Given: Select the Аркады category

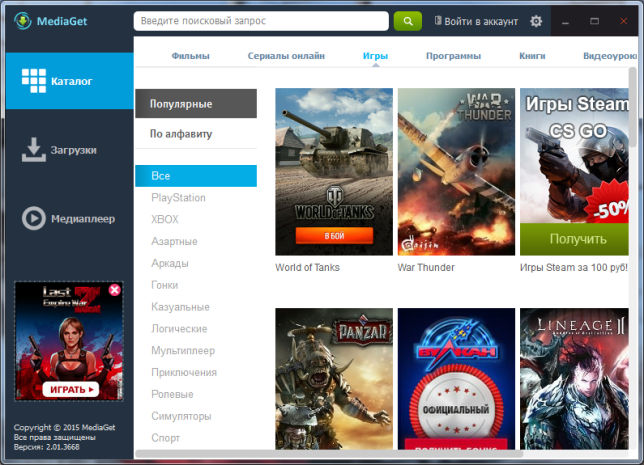Looking at the screenshot, I should click(170, 263).
